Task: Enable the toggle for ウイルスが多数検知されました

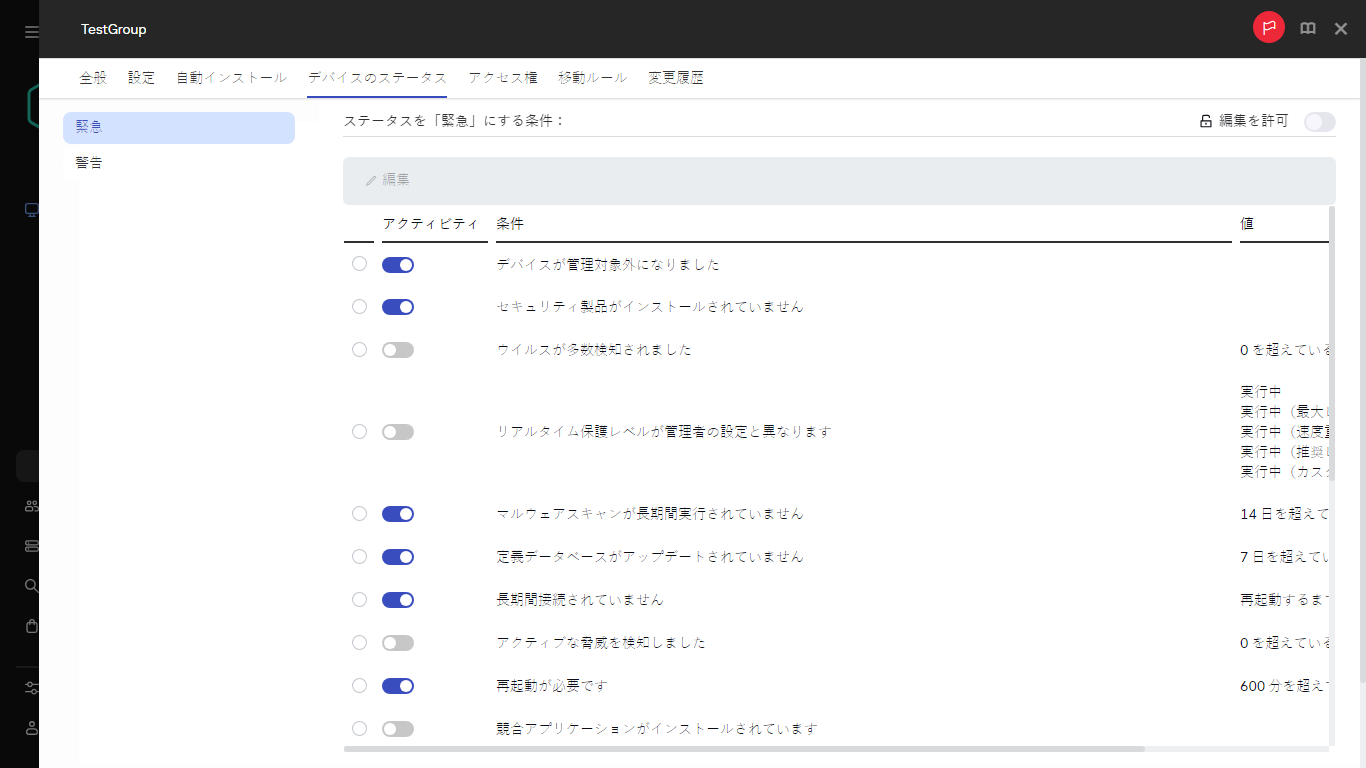Action: 397,349
